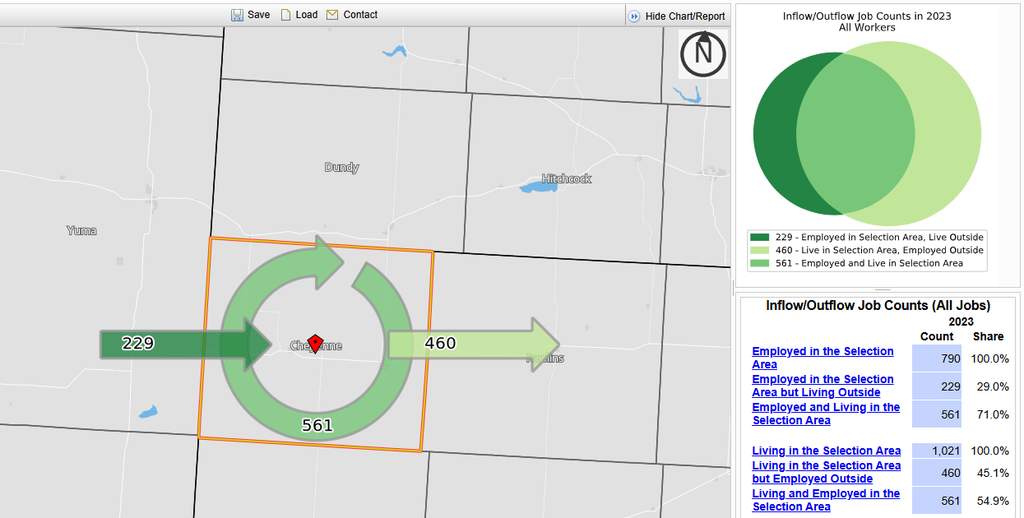Click the Save button label

click(x=259, y=15)
